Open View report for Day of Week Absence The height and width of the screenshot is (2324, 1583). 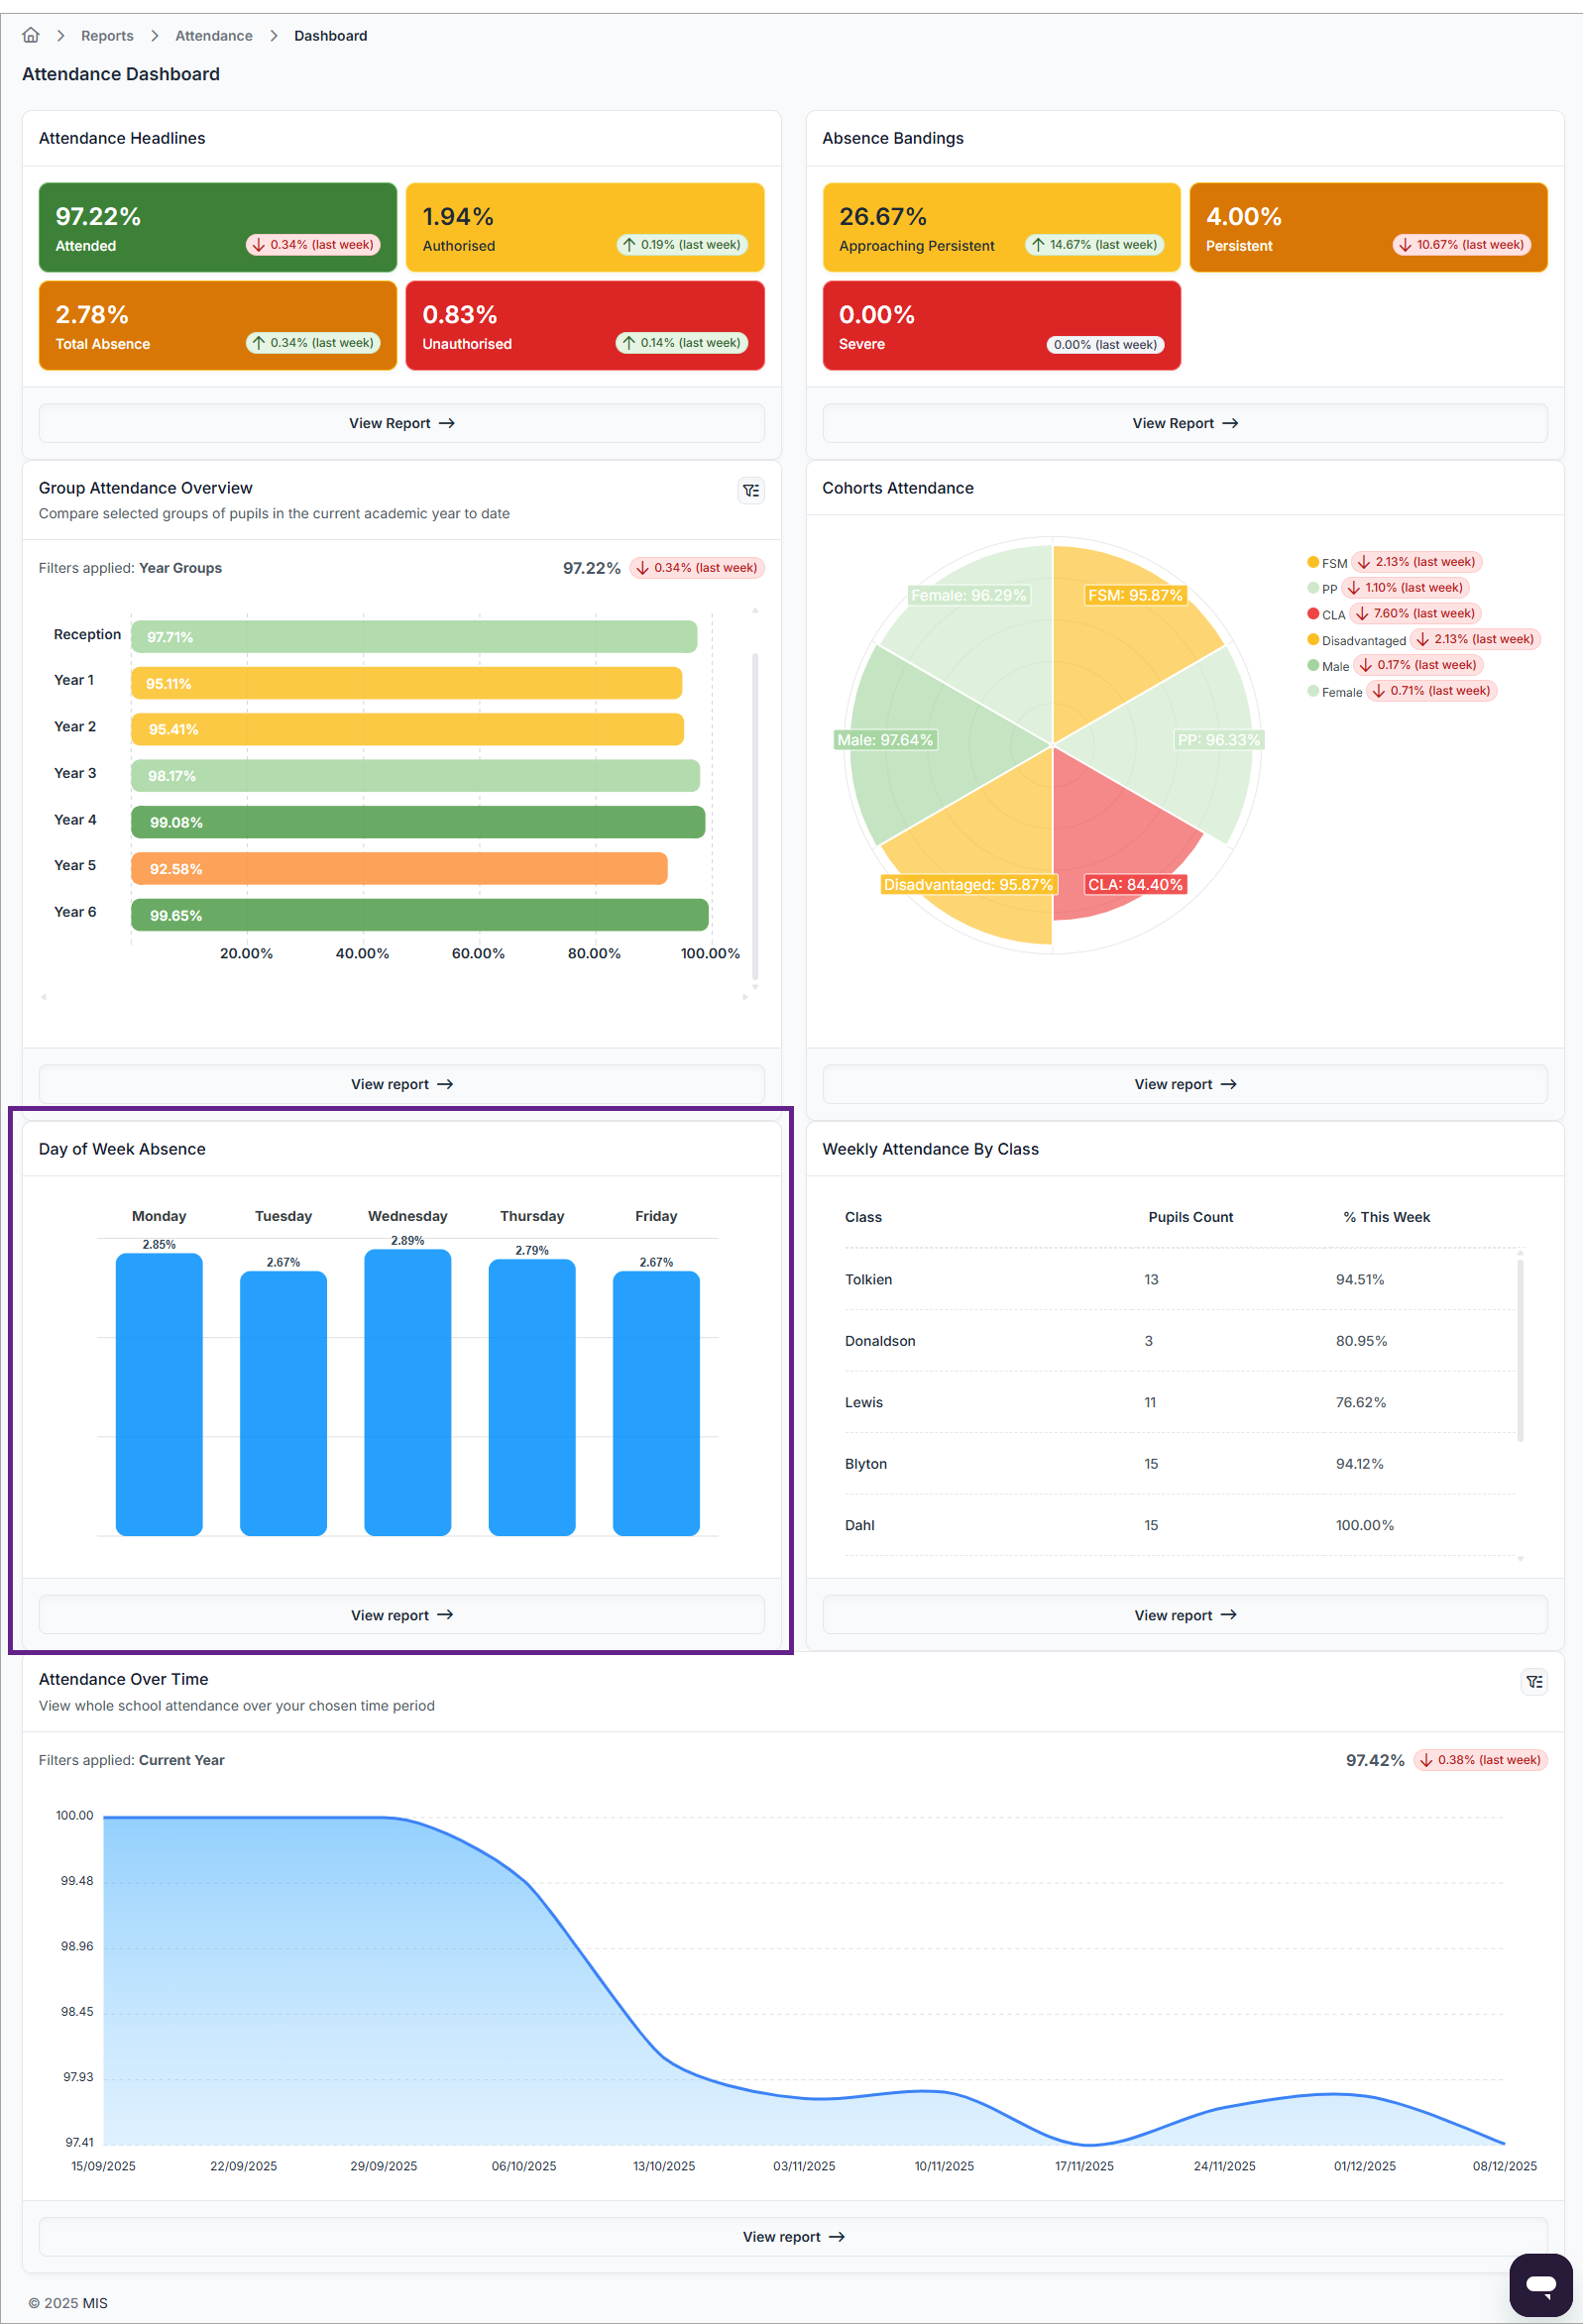point(401,1614)
